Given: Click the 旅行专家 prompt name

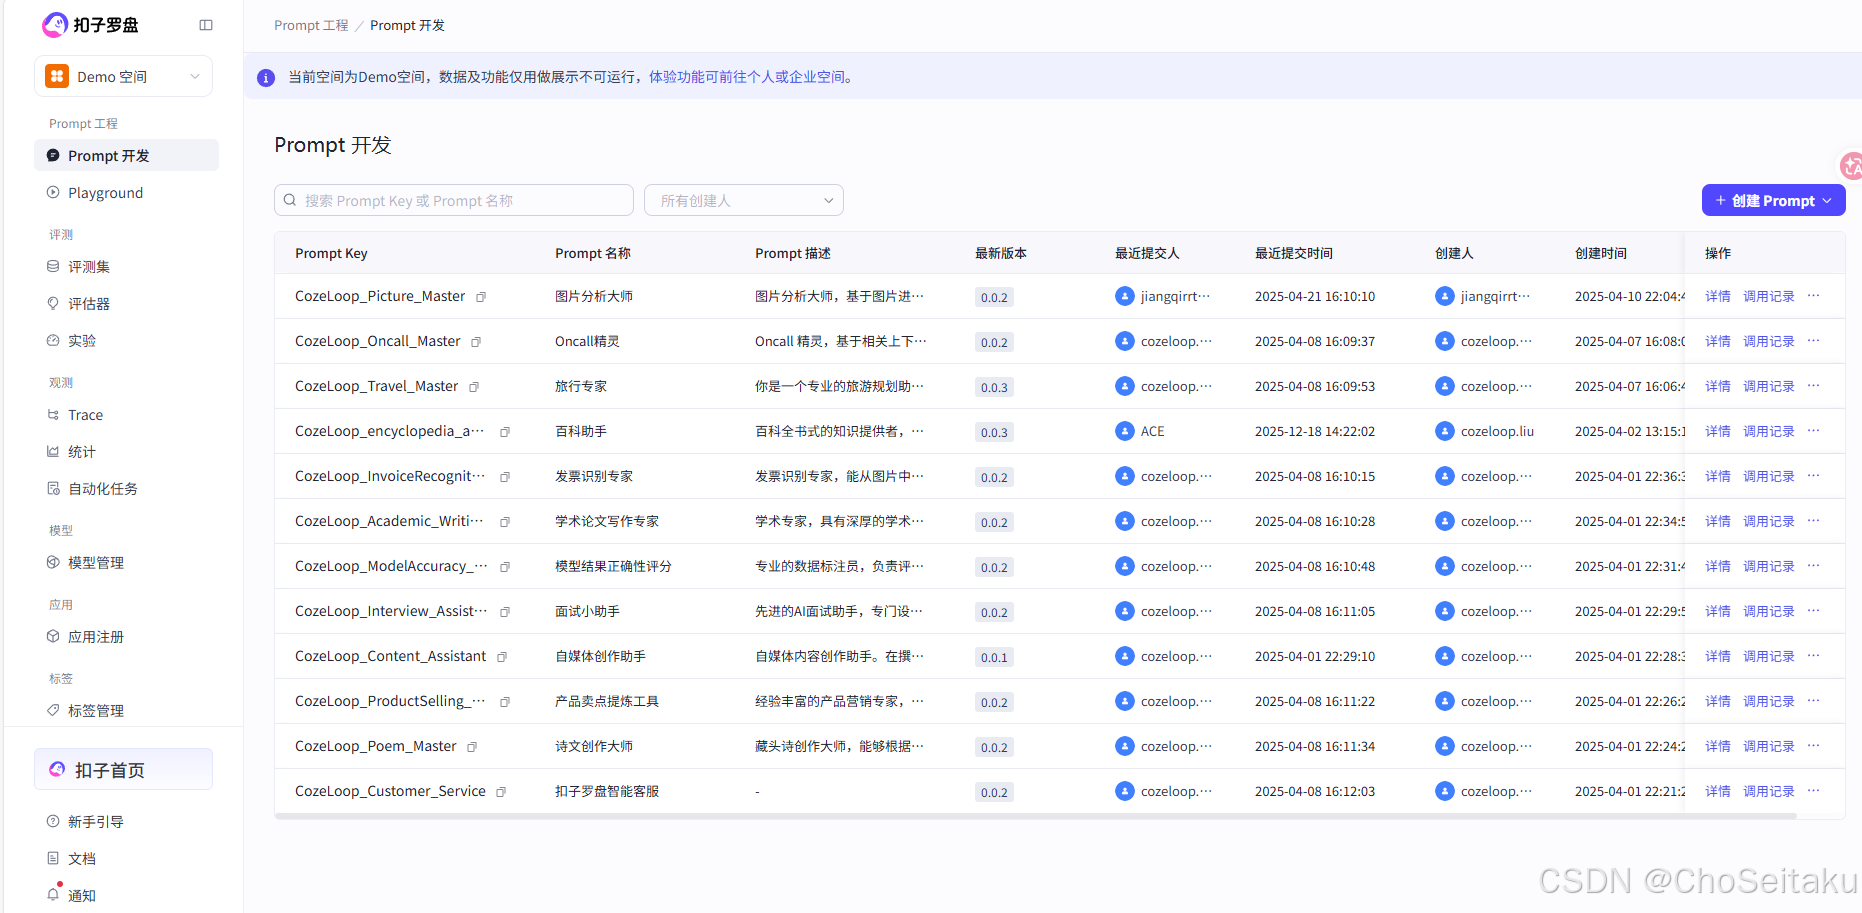Looking at the screenshot, I should click(x=581, y=386).
